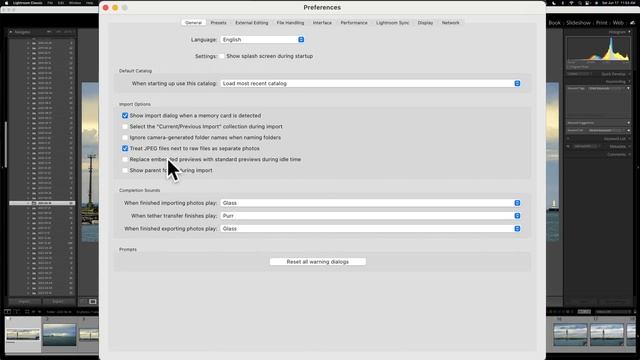Viewport: 640px width, 360px height.
Task: Collapse the Histogram panel in Lightroom
Action: click(x=629, y=32)
